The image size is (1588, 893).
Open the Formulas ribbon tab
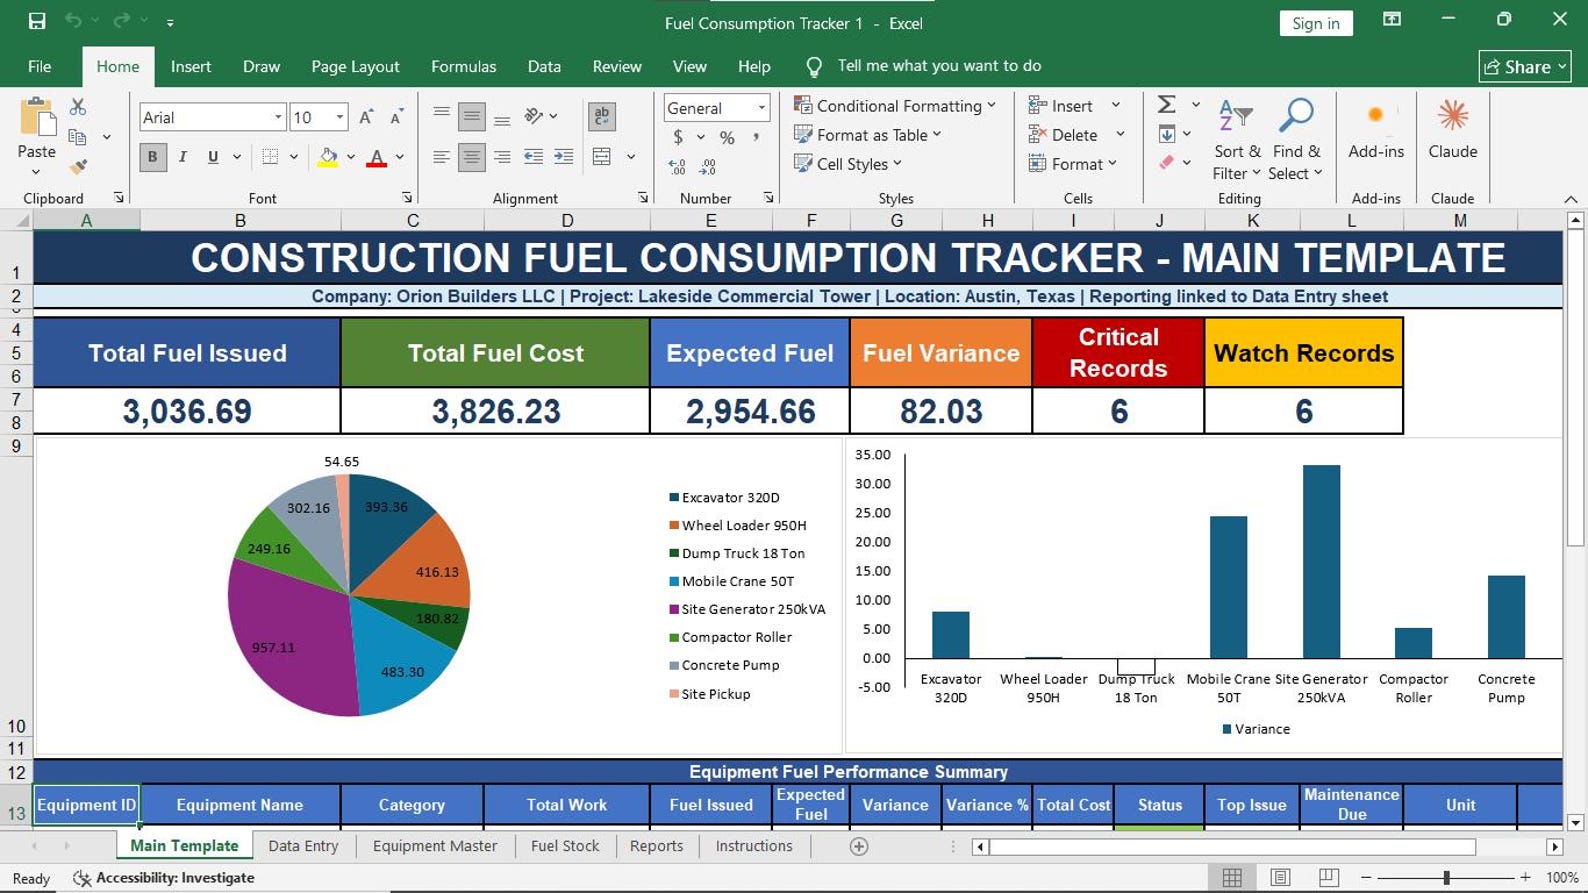tap(463, 66)
